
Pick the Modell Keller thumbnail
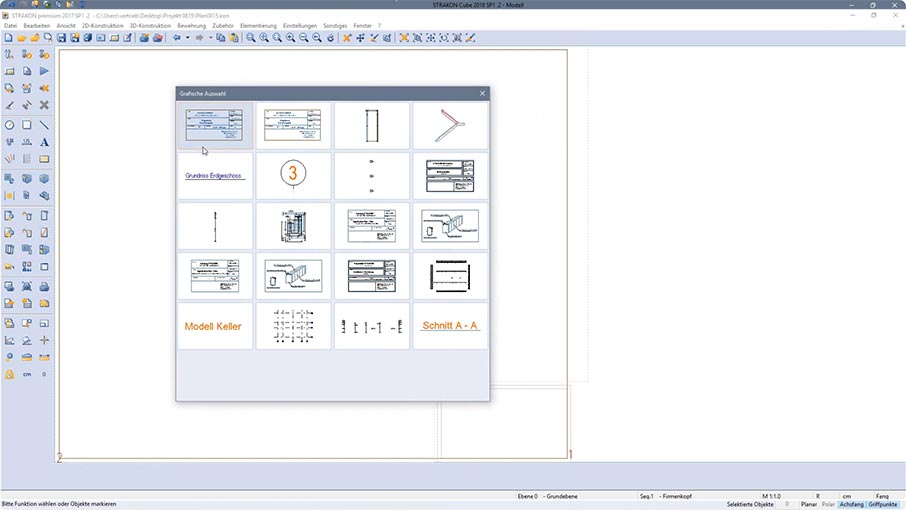point(215,326)
